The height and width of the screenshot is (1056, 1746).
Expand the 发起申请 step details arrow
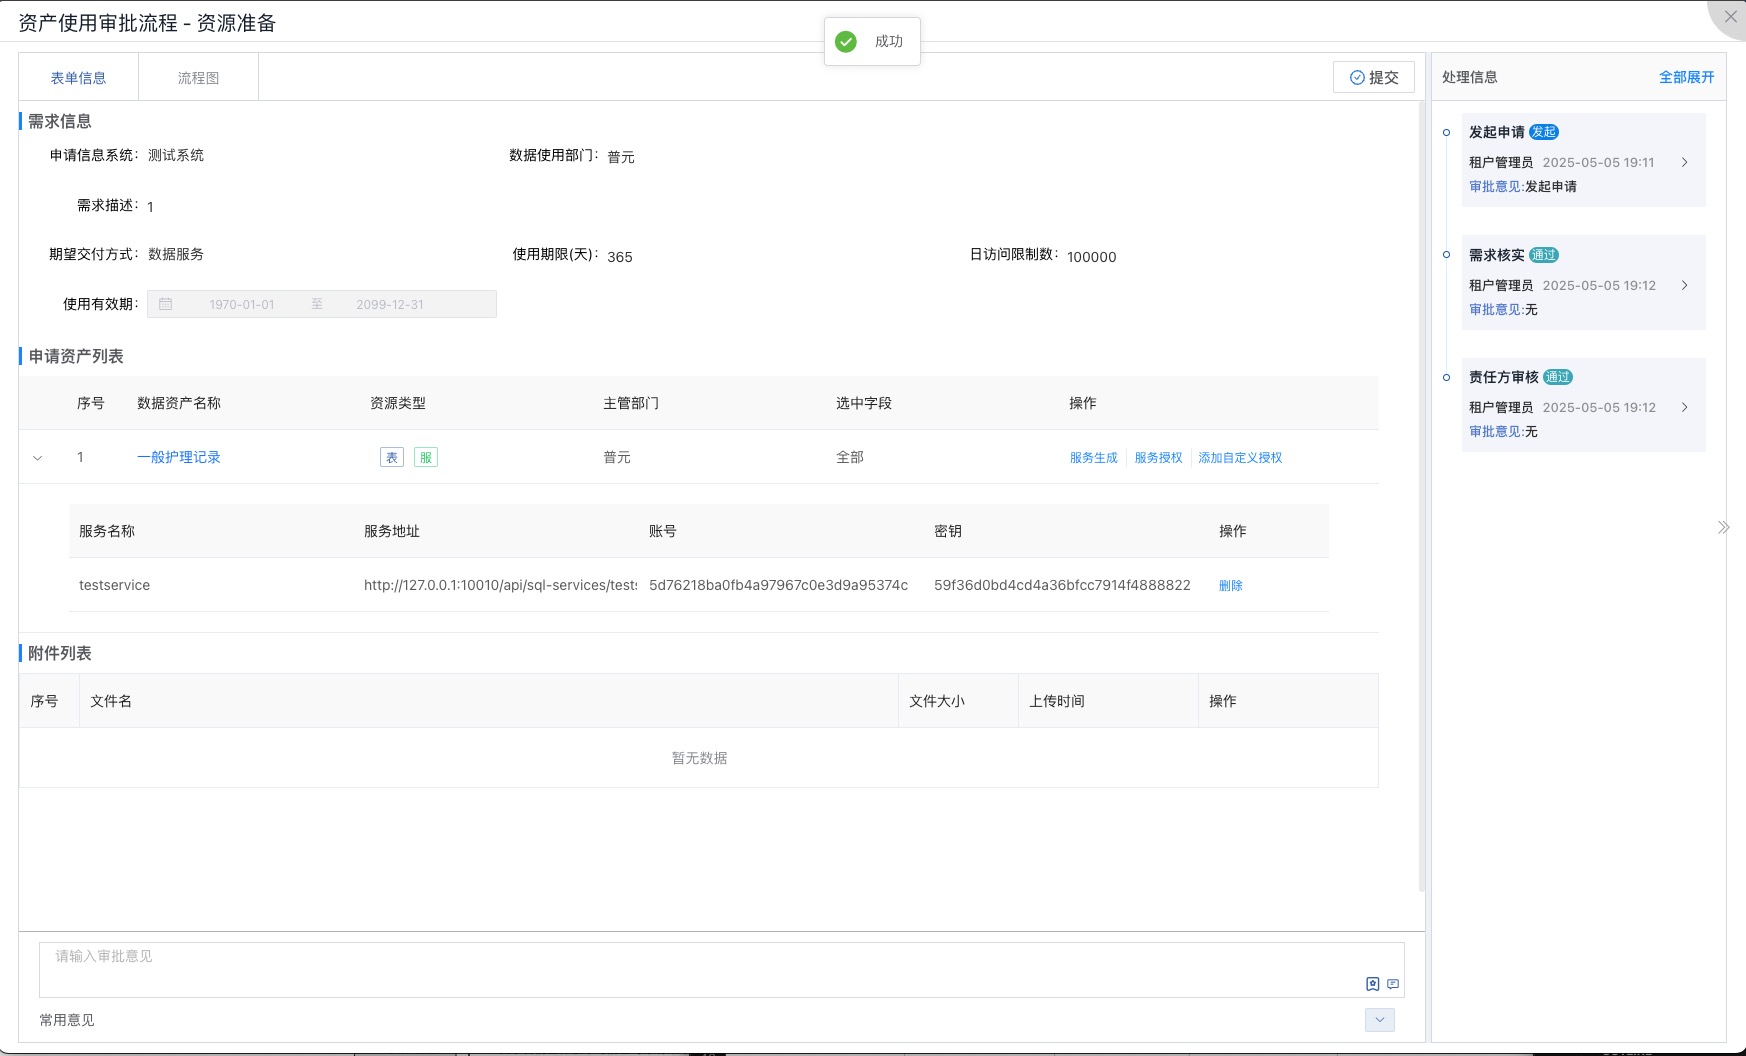coord(1685,162)
